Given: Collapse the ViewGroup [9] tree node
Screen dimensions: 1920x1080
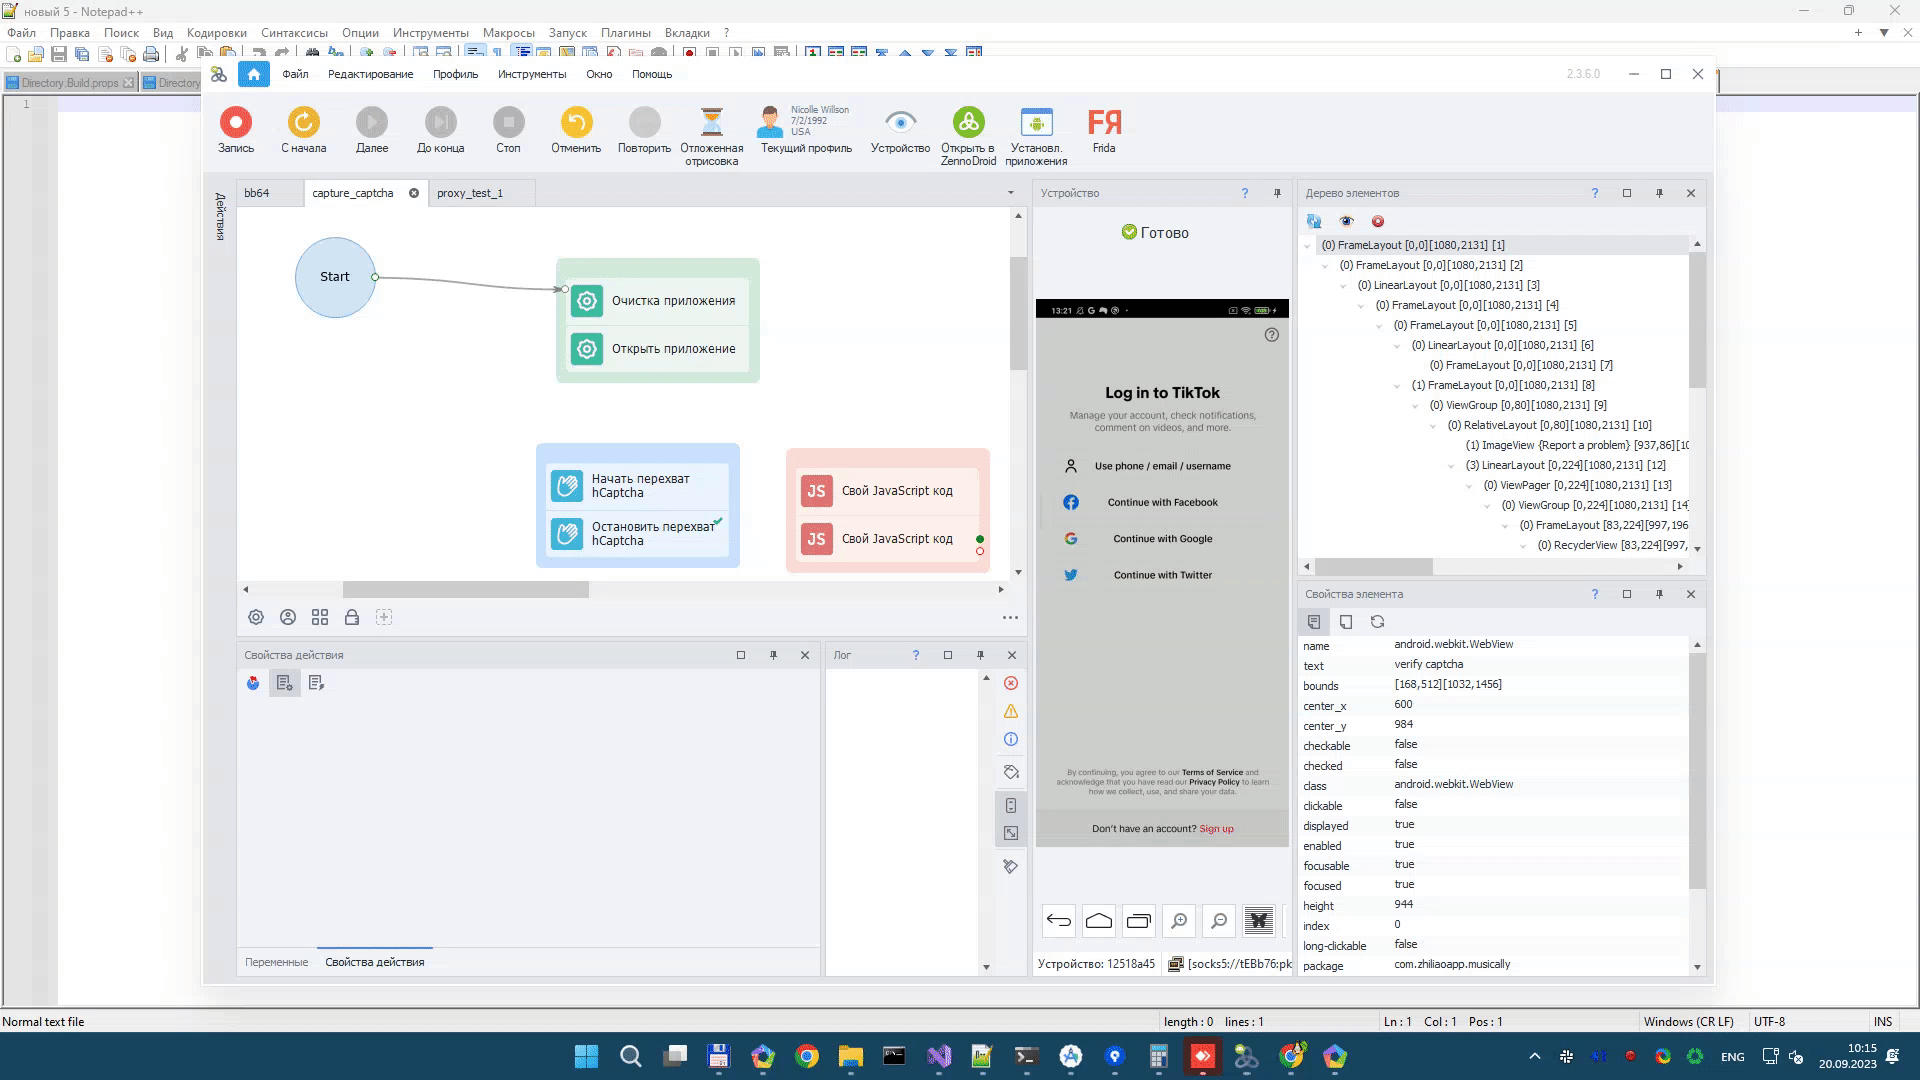Looking at the screenshot, I should 1416,406.
